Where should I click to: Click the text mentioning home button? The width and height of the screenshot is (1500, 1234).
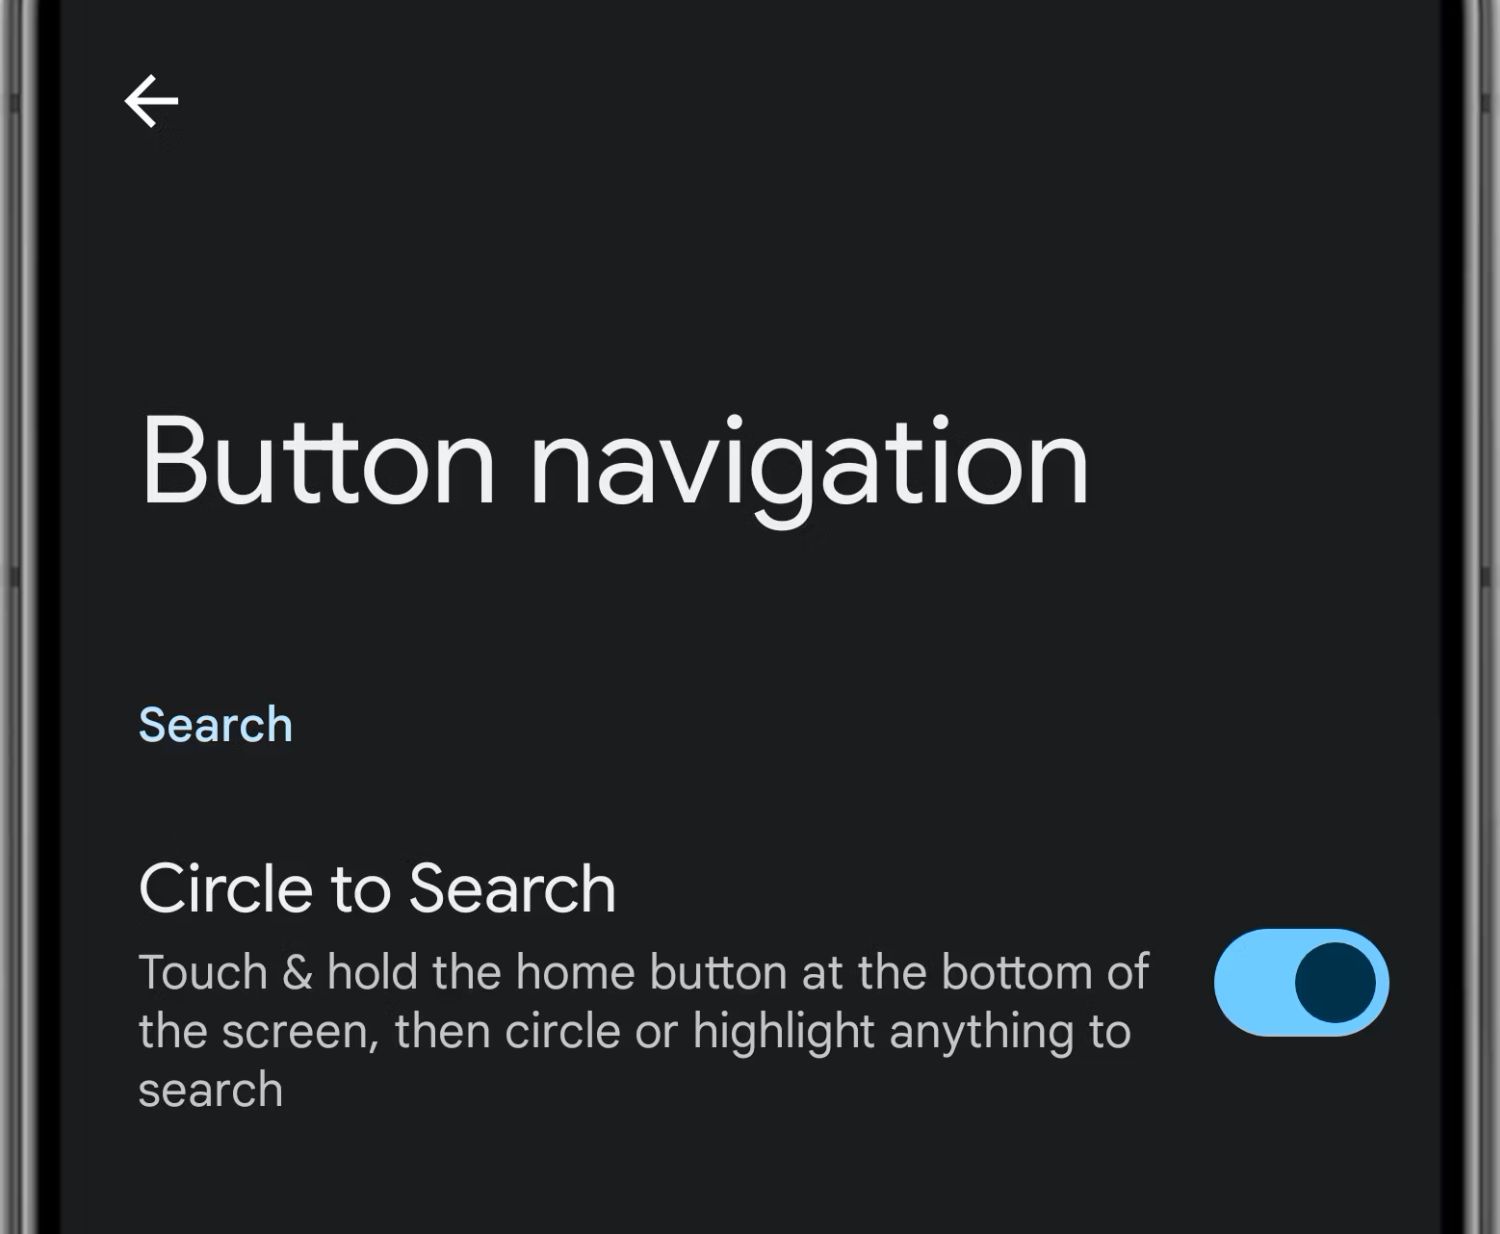point(642,973)
